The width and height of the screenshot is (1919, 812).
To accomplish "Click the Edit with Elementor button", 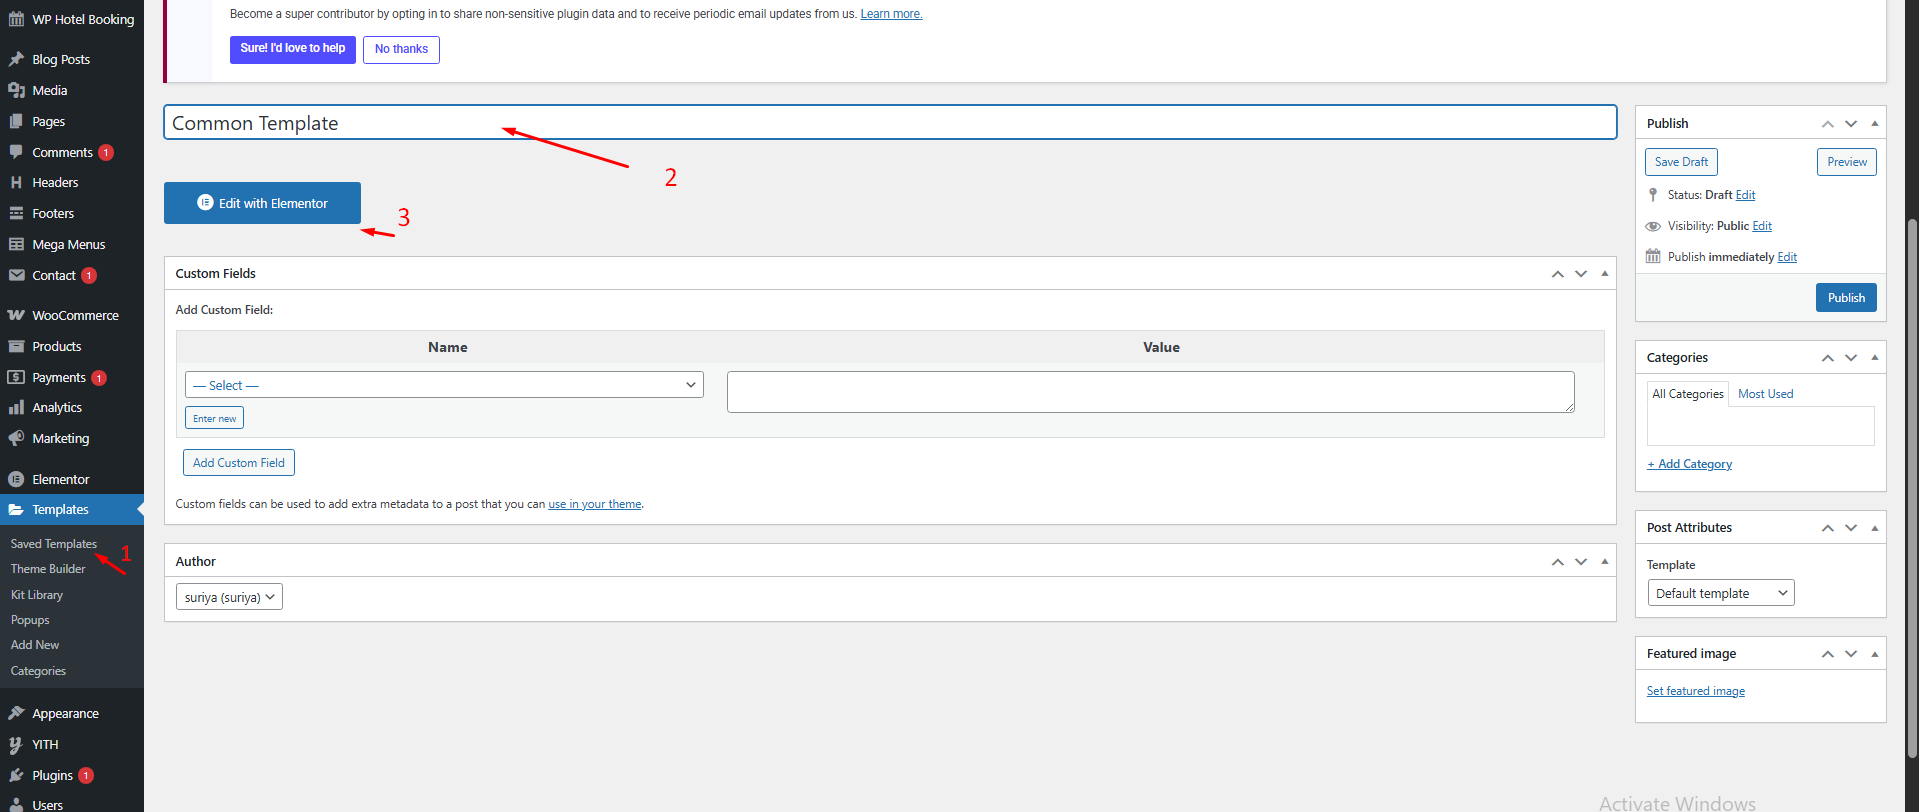I will click(x=262, y=203).
